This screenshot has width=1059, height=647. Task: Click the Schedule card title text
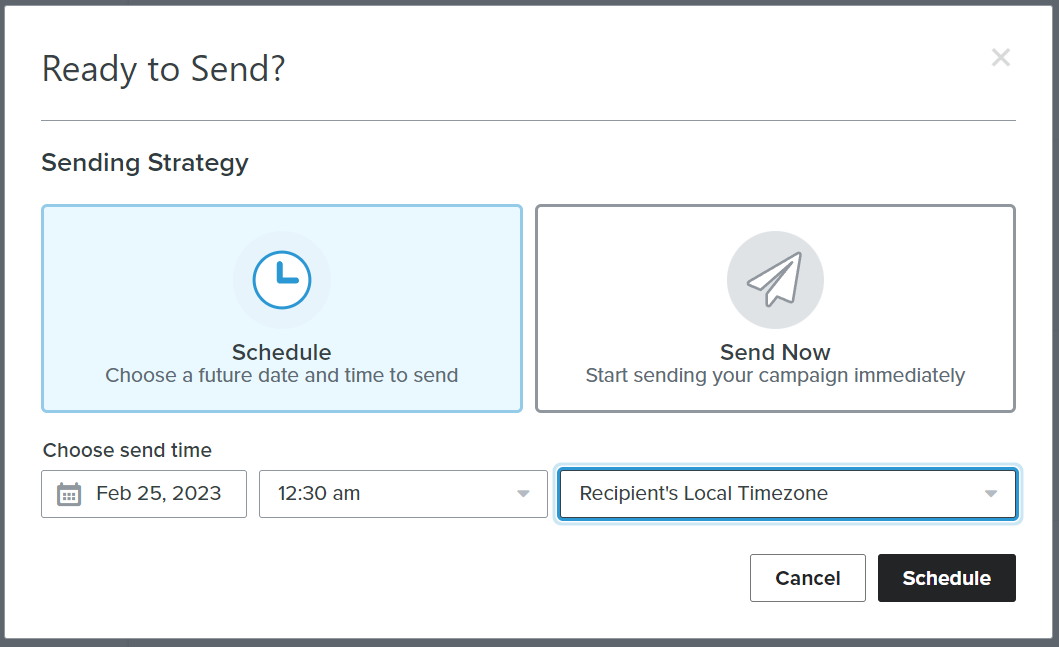(282, 352)
